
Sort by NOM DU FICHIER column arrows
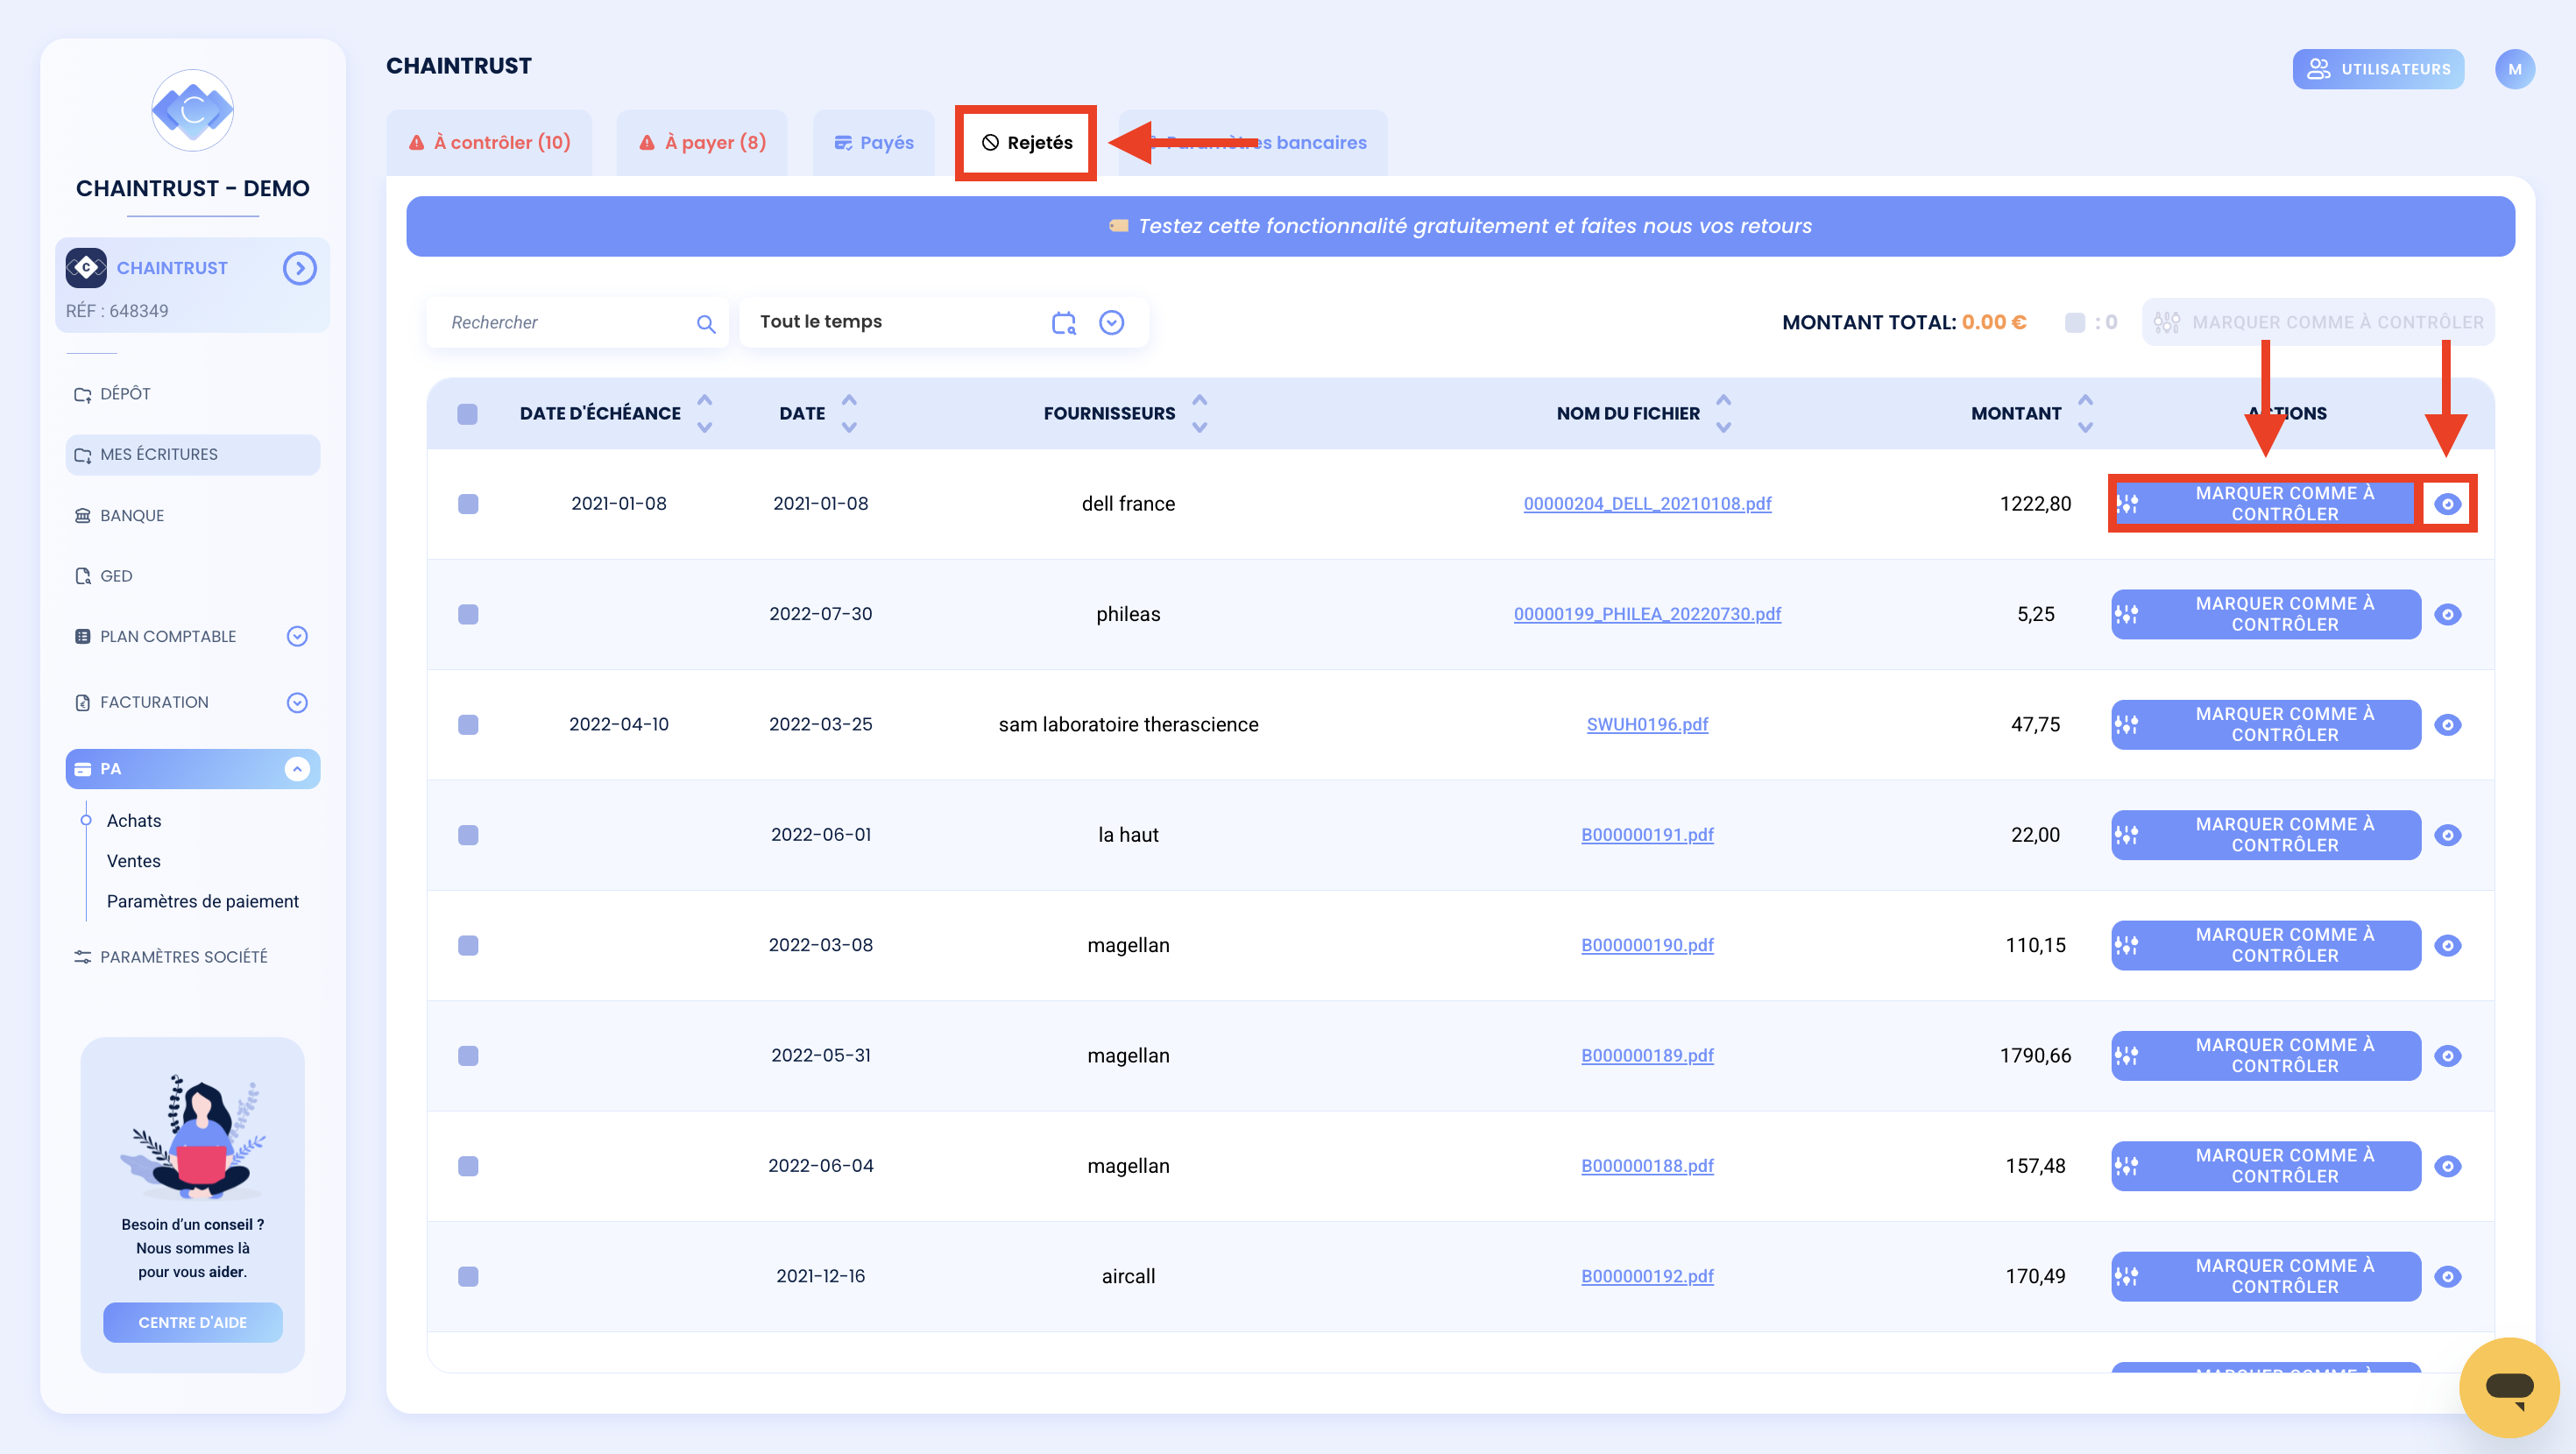click(1723, 413)
